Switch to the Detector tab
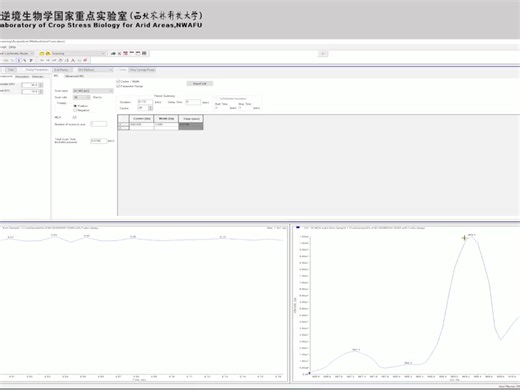 (x=38, y=76)
